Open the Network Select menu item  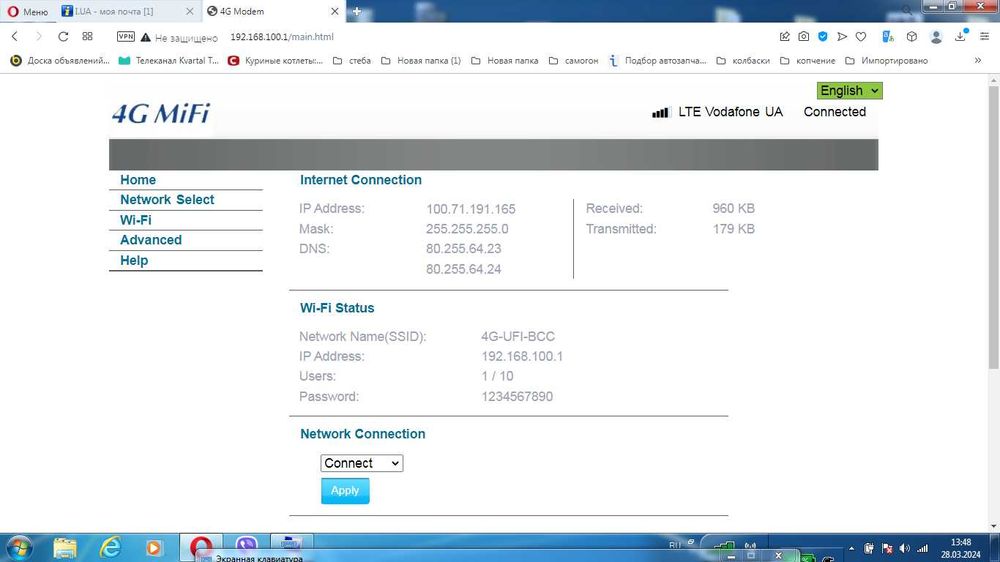[x=167, y=200]
